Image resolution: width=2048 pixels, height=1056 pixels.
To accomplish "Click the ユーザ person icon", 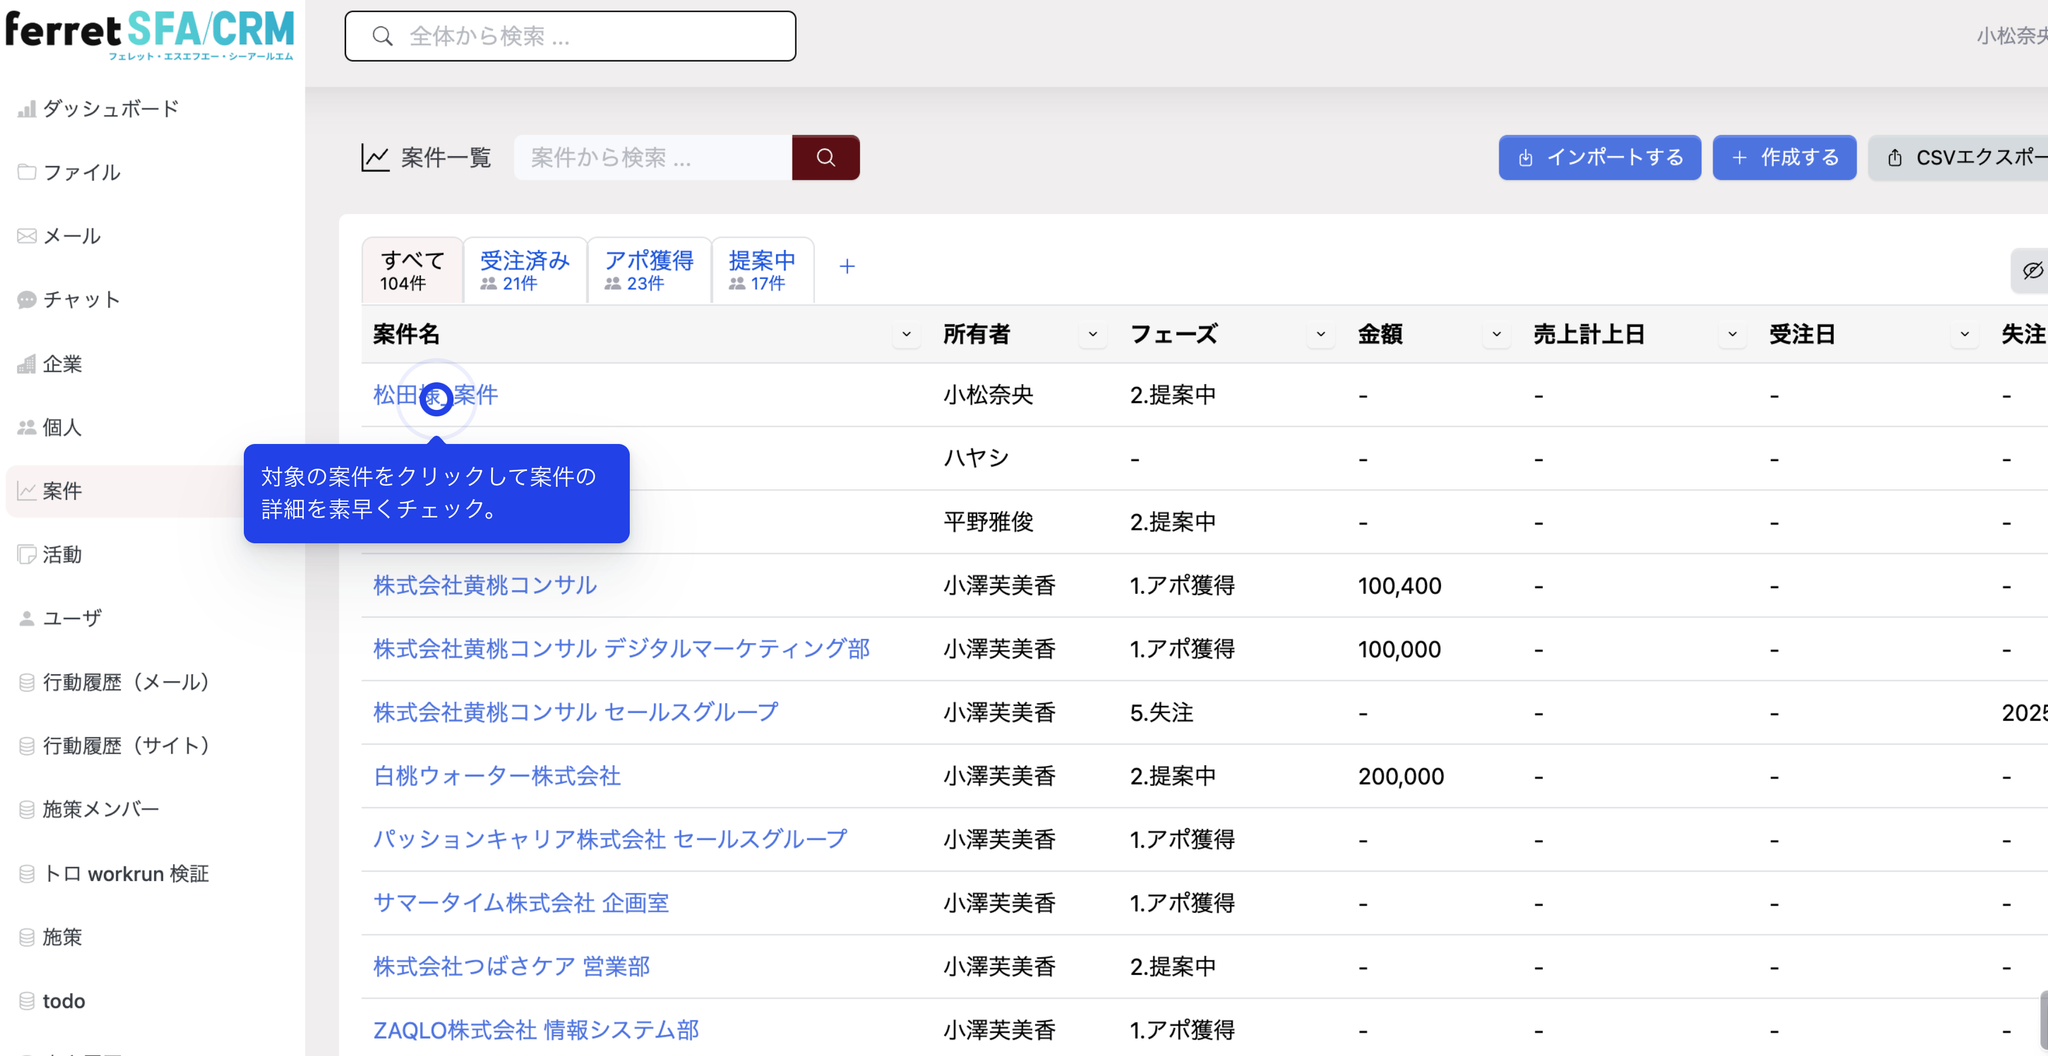I will pyautogui.click(x=27, y=618).
